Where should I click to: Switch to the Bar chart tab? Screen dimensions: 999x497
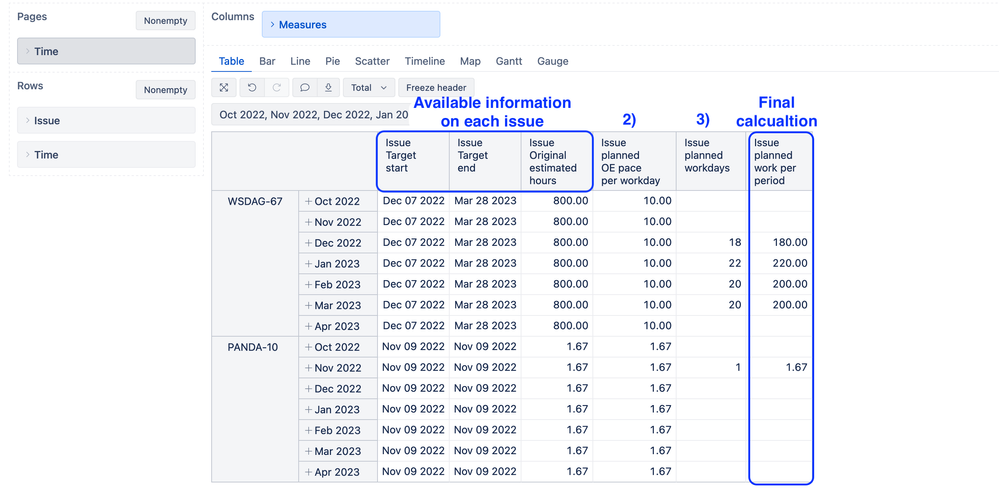(268, 61)
